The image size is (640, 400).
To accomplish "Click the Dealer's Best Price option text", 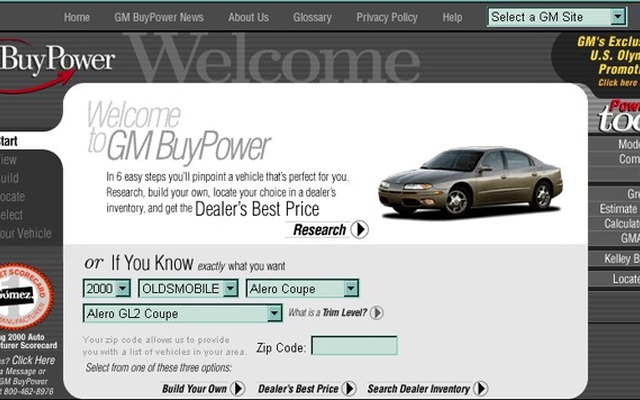I will tap(298, 389).
